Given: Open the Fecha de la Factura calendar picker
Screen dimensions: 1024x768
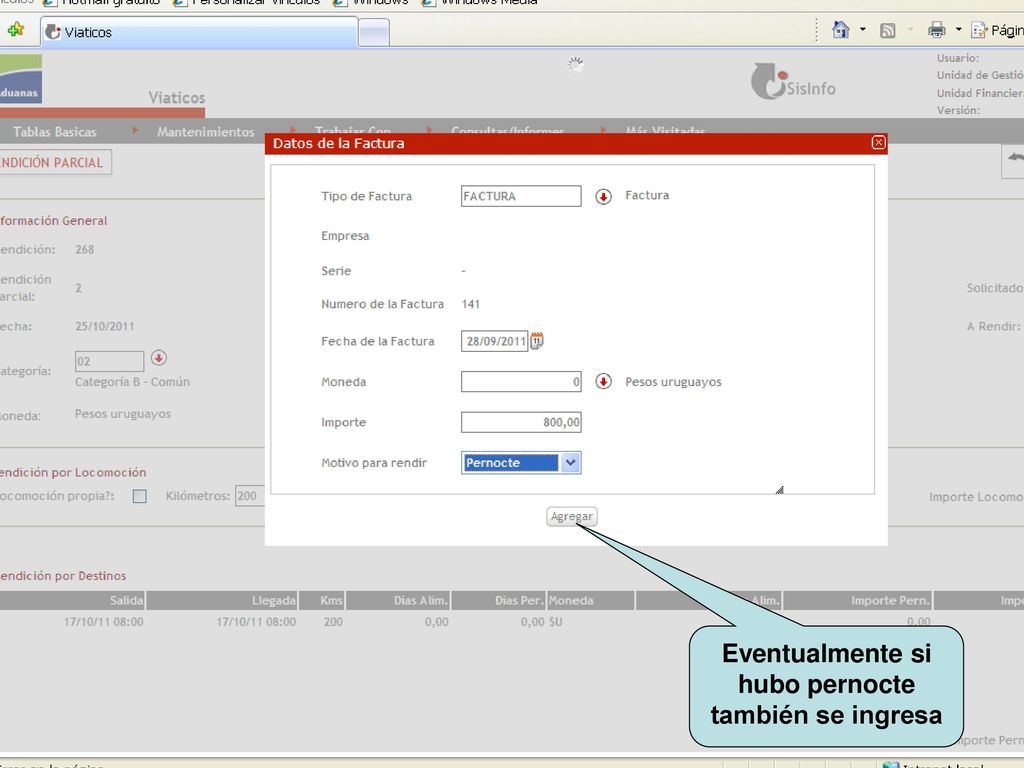Looking at the screenshot, I should [537, 341].
